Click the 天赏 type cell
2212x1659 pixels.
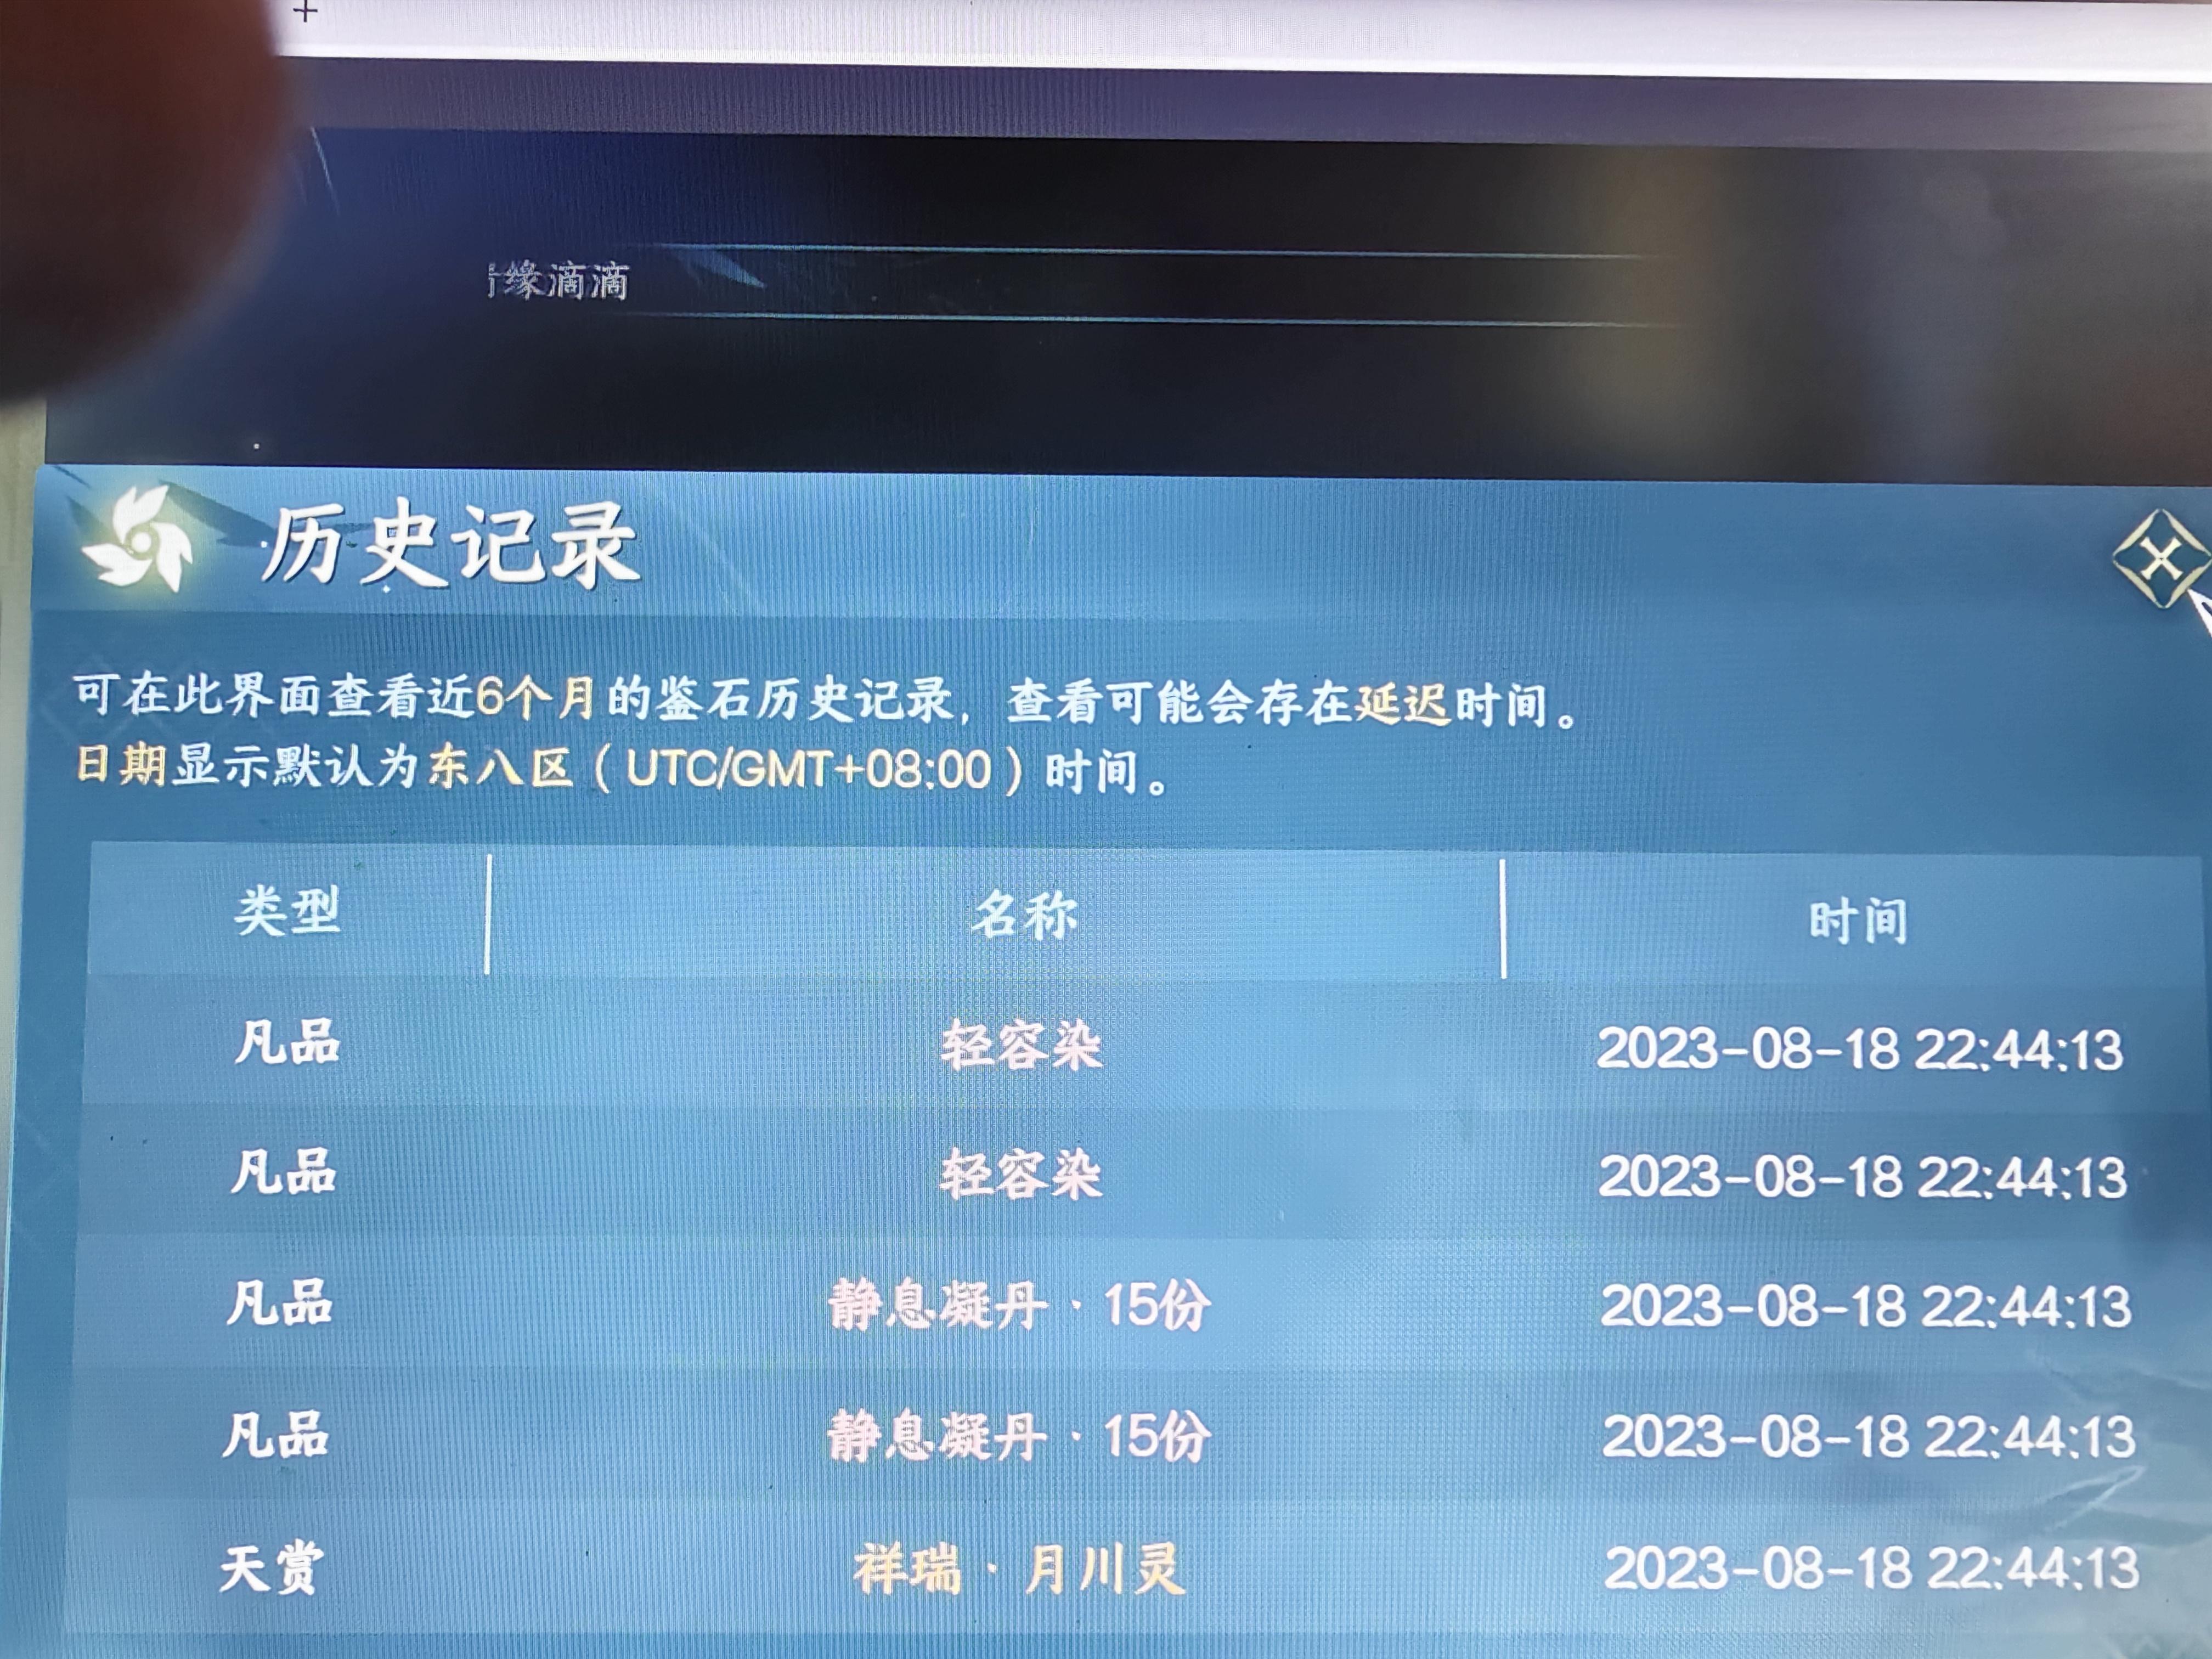(272, 1567)
